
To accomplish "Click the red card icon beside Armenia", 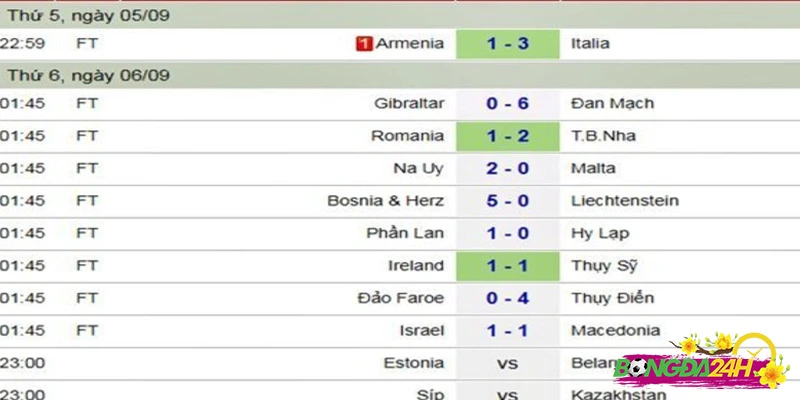I will point(364,44).
